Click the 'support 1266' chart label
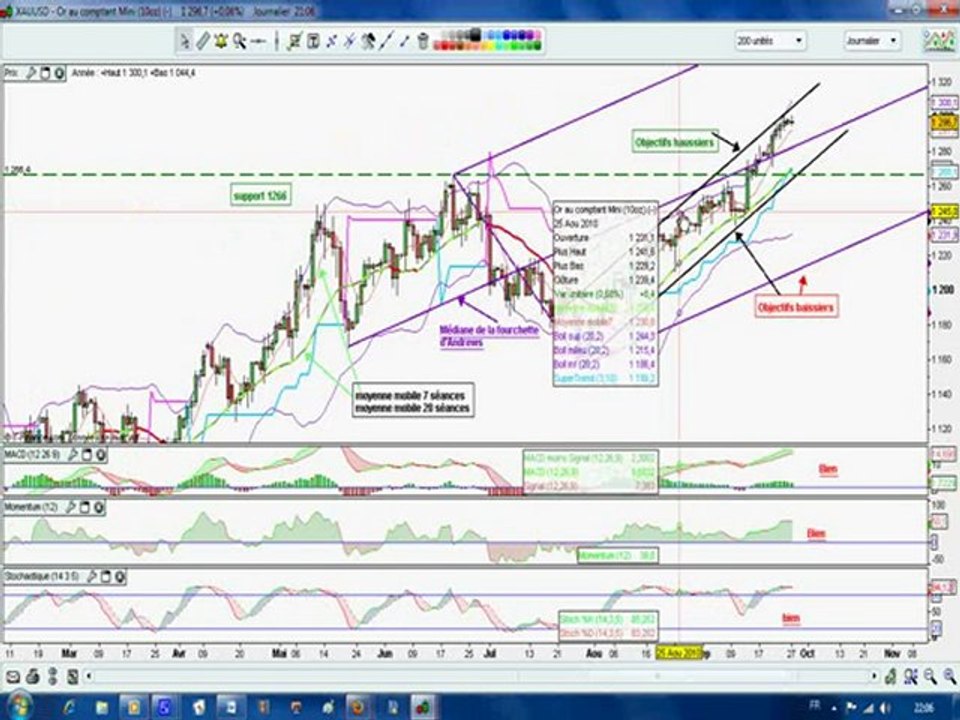Image resolution: width=960 pixels, height=720 pixels. pos(261,196)
